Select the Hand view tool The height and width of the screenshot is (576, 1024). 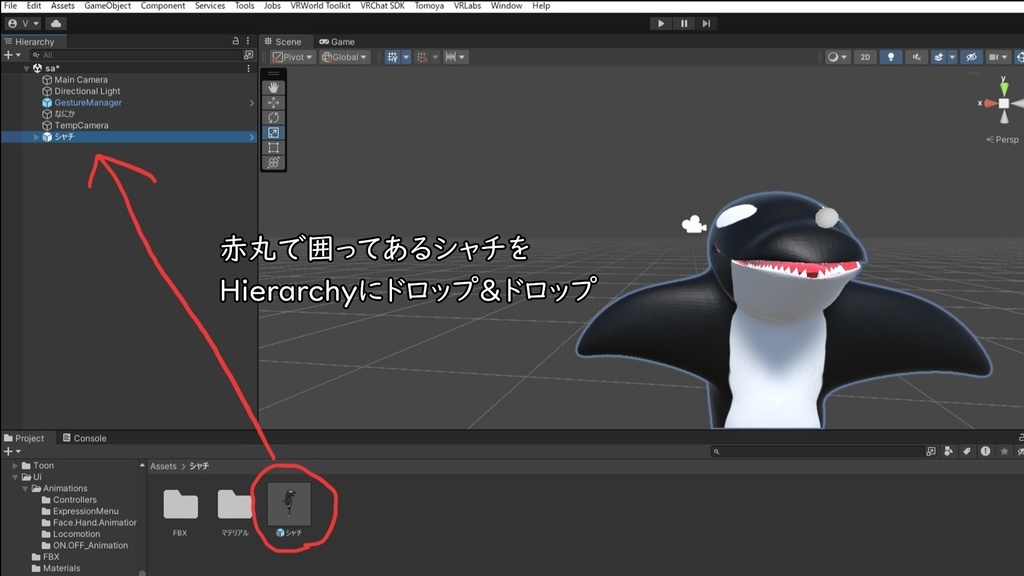click(x=273, y=87)
